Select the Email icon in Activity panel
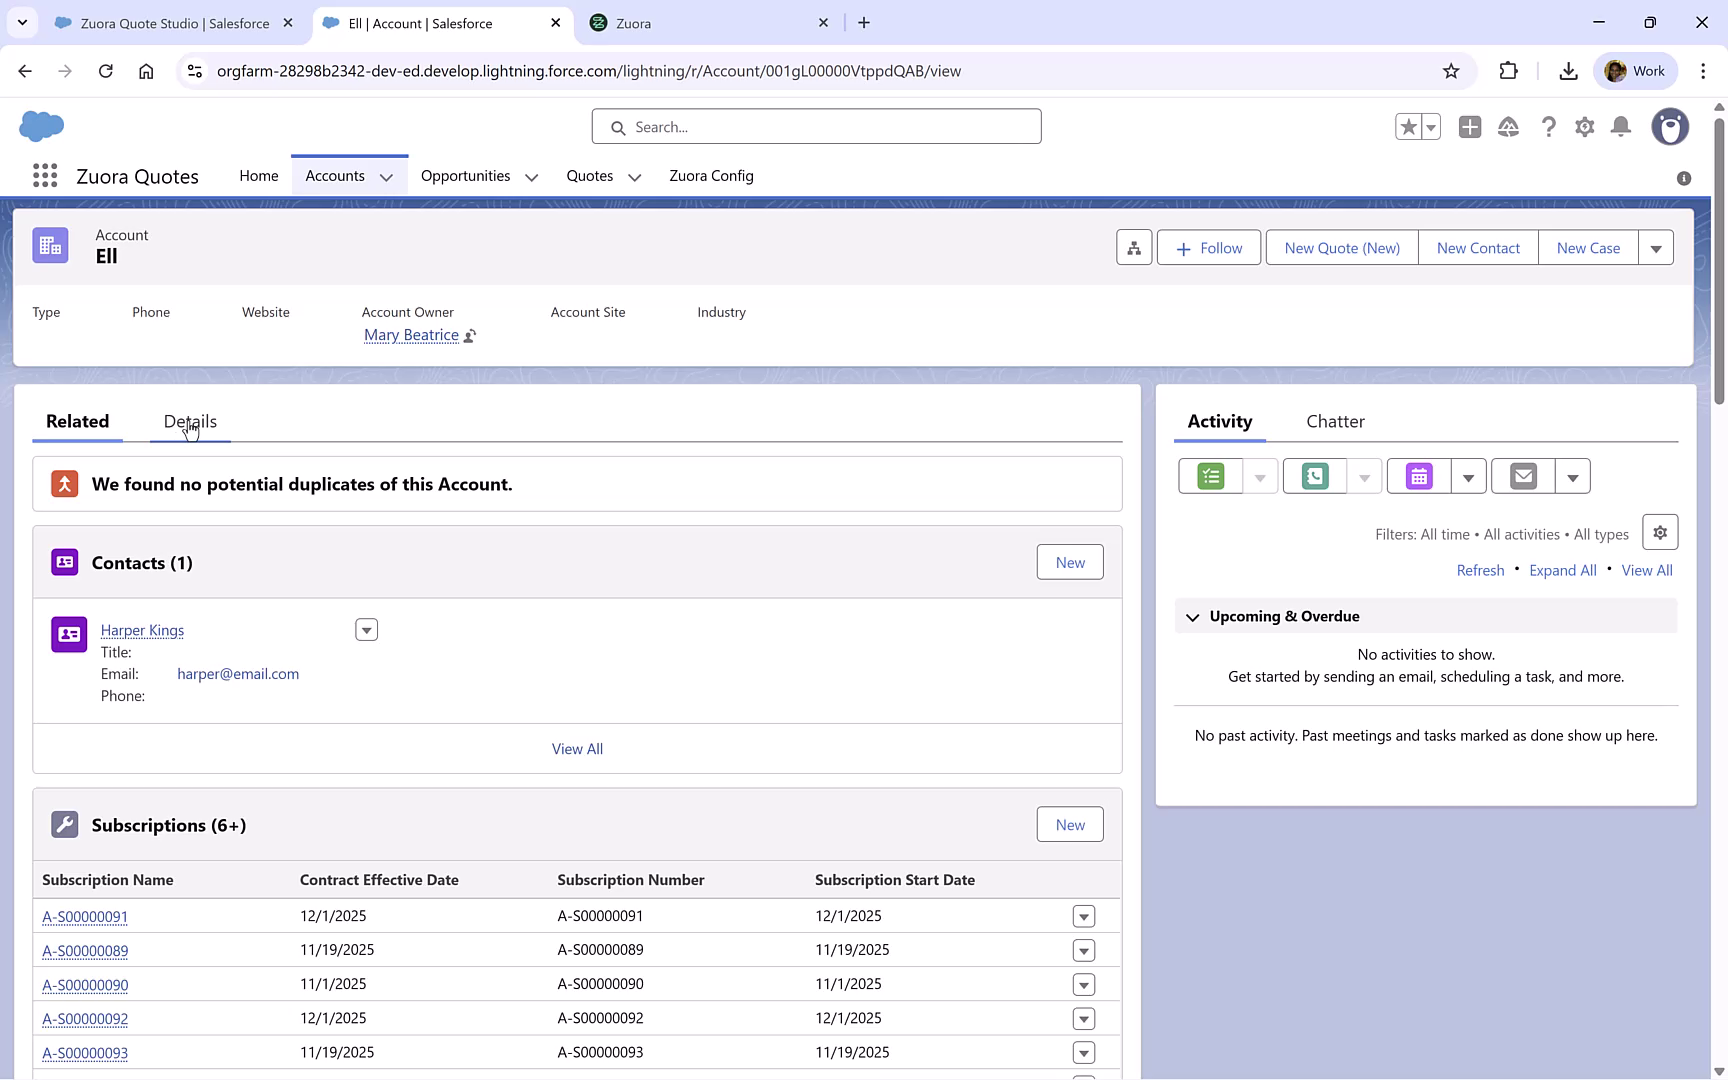 [x=1522, y=476]
